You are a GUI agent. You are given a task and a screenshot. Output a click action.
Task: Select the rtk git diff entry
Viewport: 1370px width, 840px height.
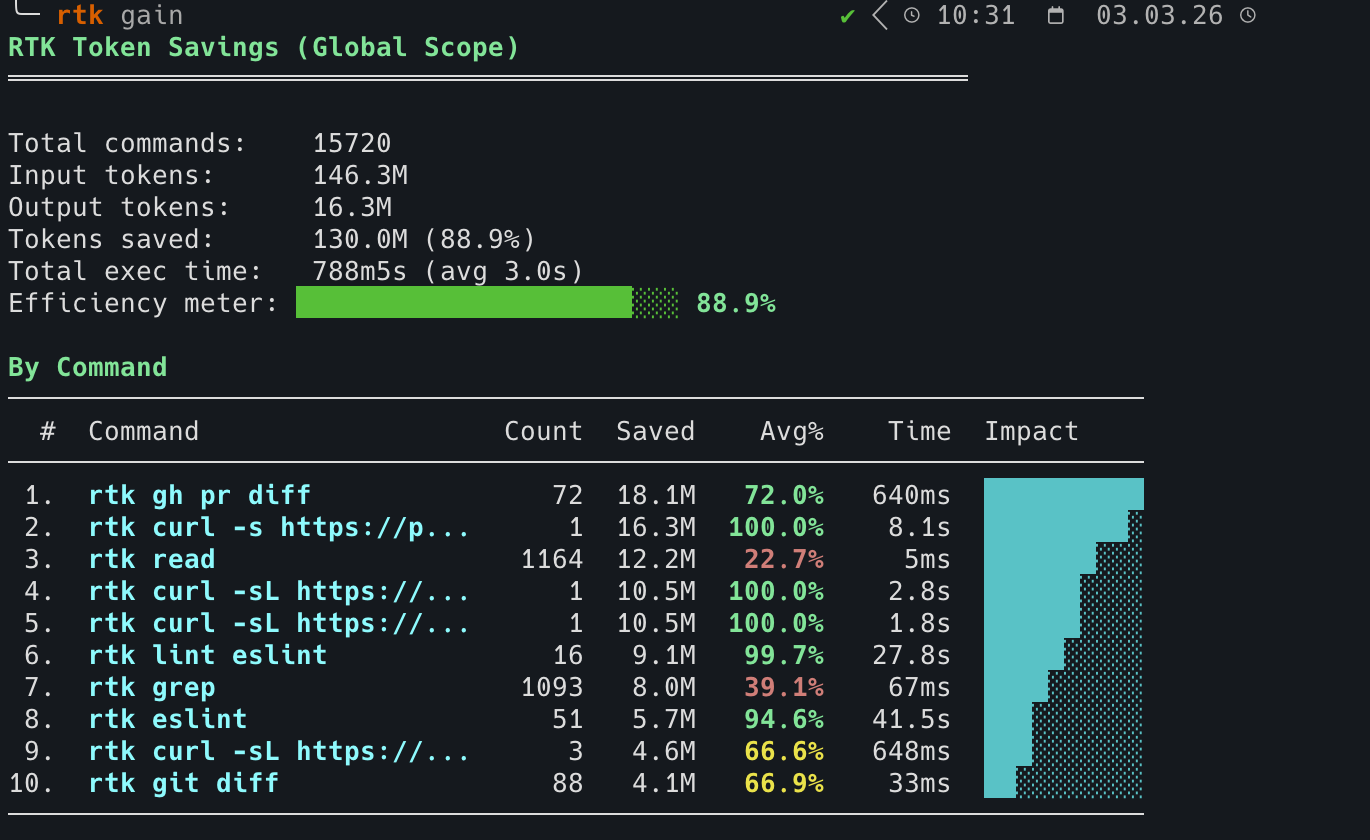(x=184, y=783)
